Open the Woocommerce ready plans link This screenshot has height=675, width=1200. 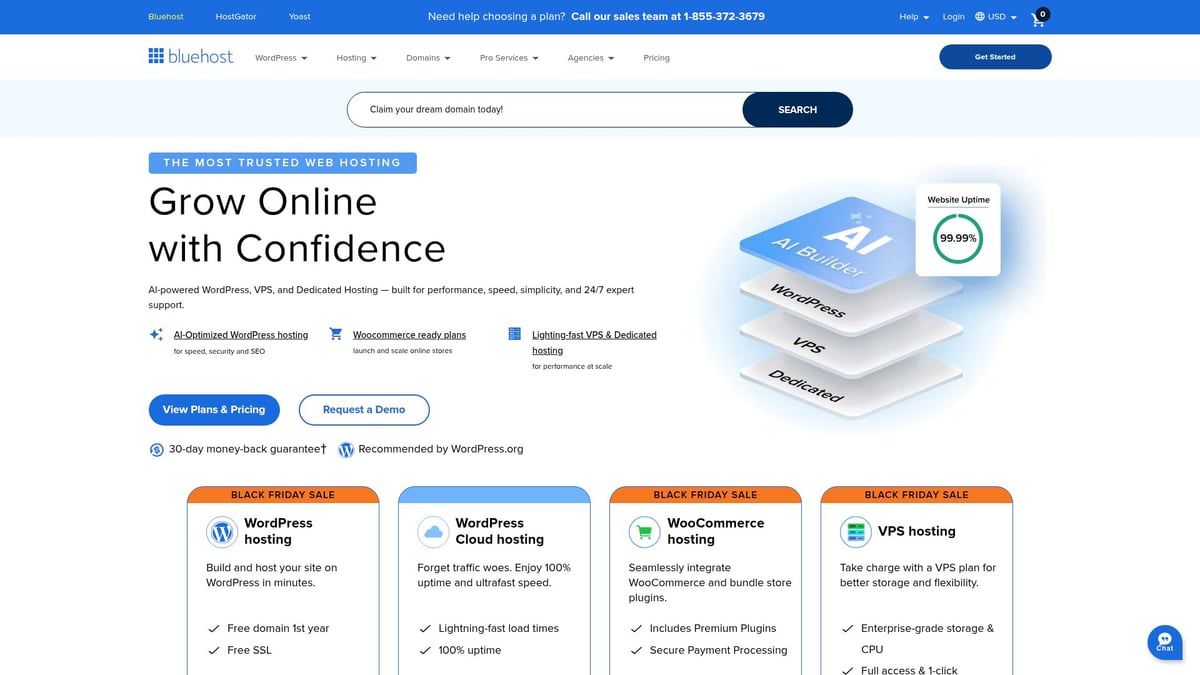click(410, 334)
